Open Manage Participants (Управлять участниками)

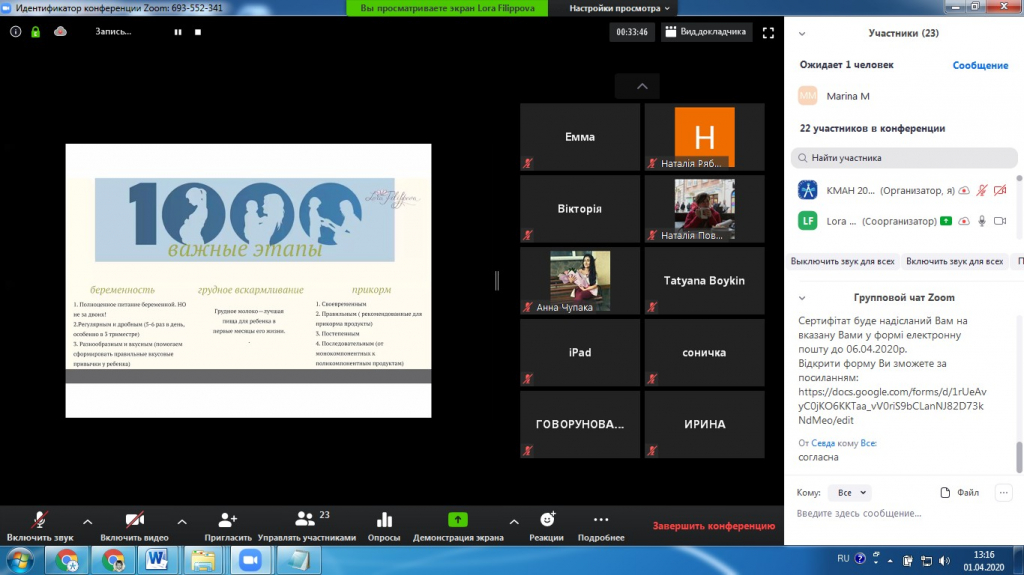[x=306, y=520]
